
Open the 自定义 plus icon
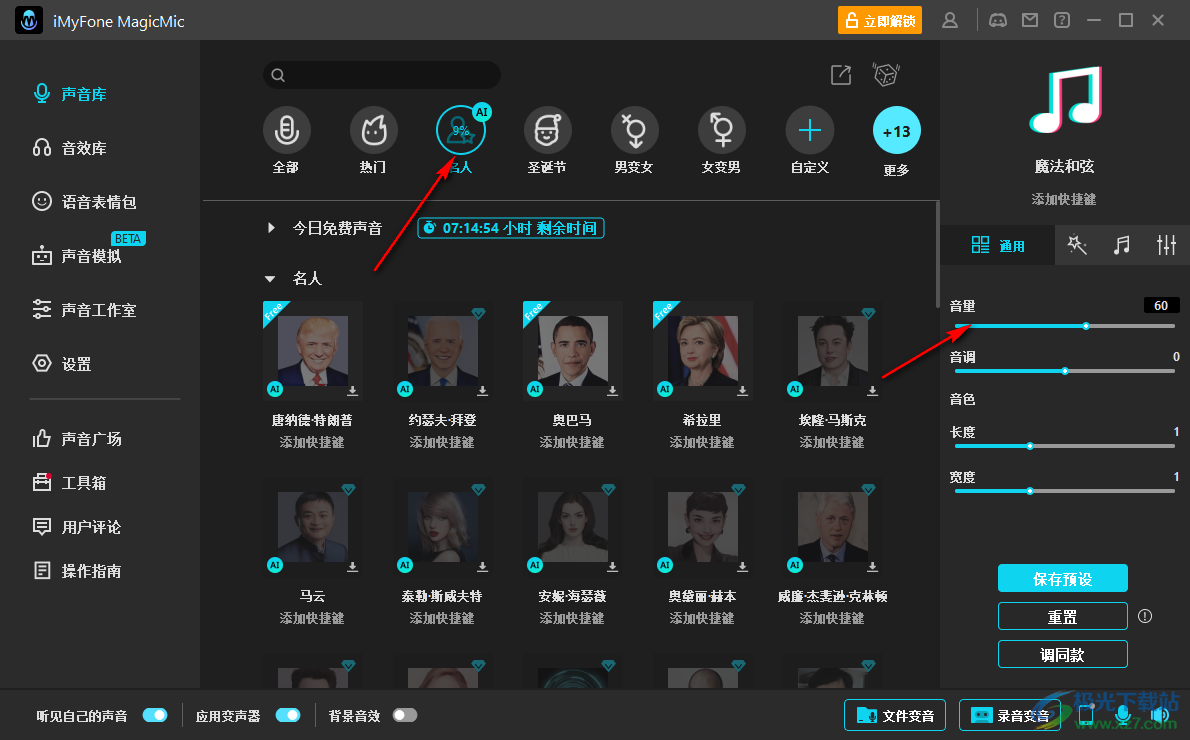[x=809, y=130]
